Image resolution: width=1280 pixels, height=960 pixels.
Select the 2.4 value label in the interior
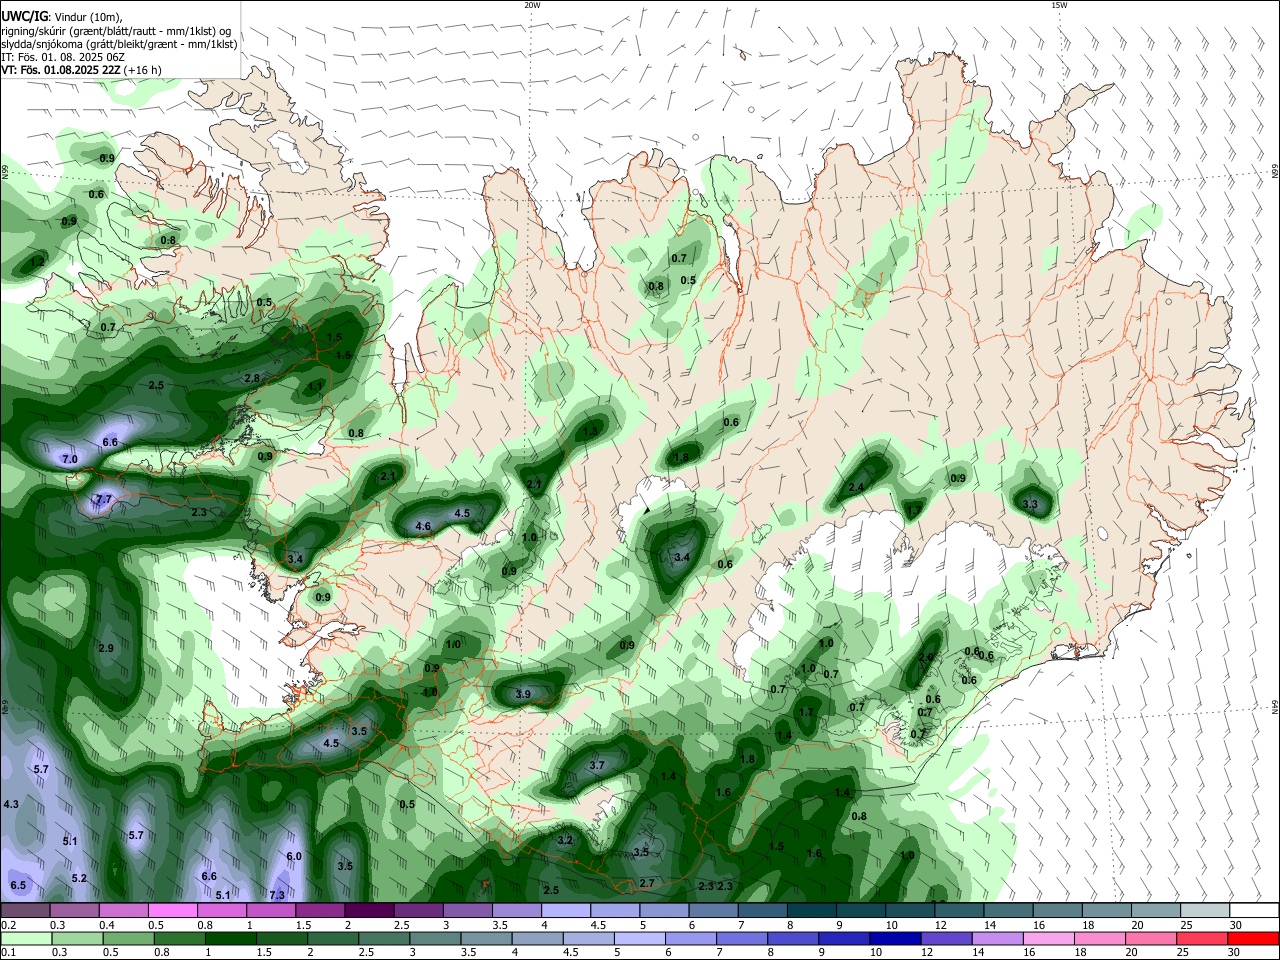(x=856, y=487)
